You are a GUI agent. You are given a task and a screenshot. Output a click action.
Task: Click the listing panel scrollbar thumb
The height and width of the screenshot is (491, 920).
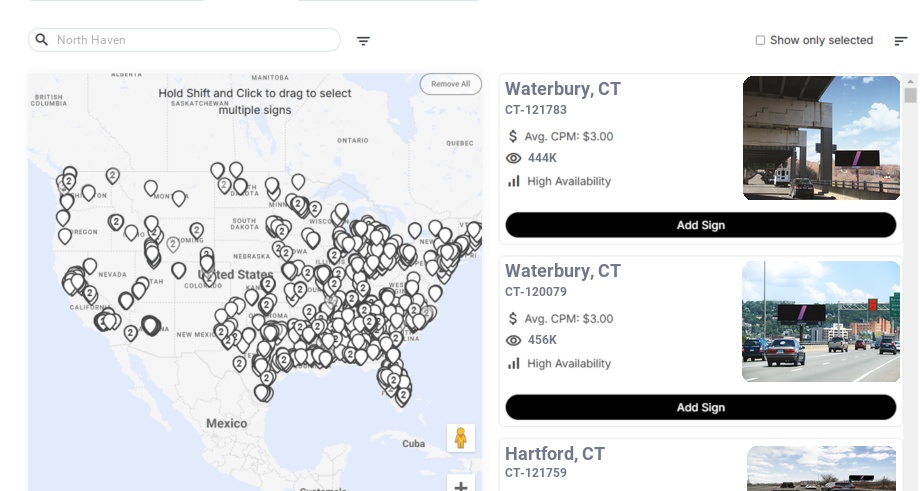[910, 95]
